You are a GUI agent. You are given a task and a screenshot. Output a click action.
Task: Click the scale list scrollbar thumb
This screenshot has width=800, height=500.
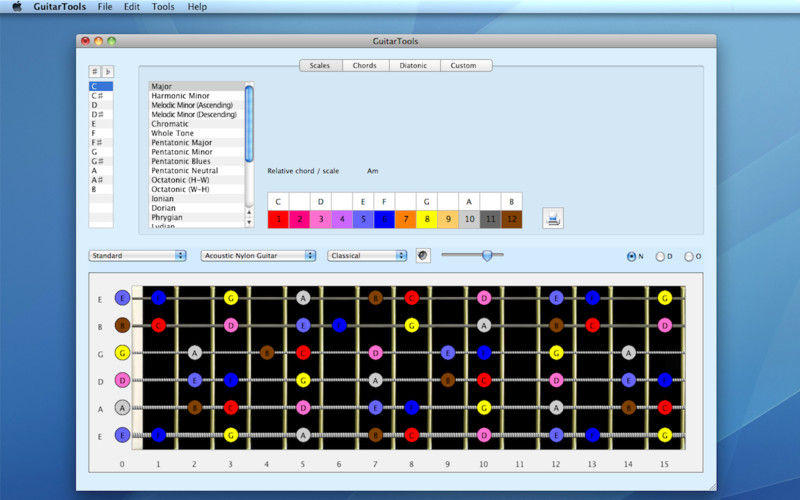click(249, 124)
